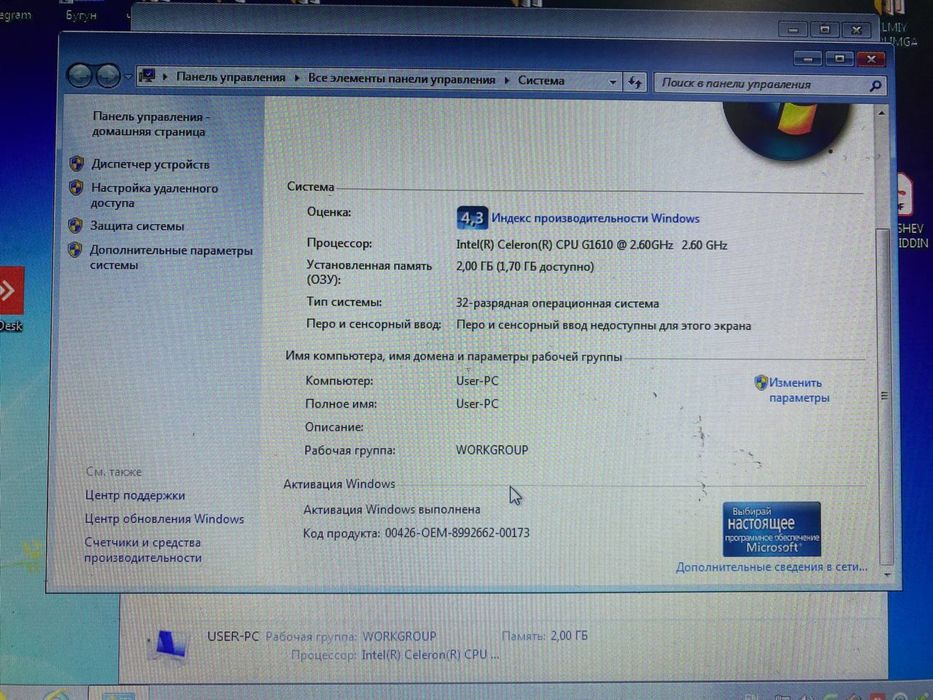Open 'Диспетчер устройств' link

pyautogui.click(x=150, y=164)
